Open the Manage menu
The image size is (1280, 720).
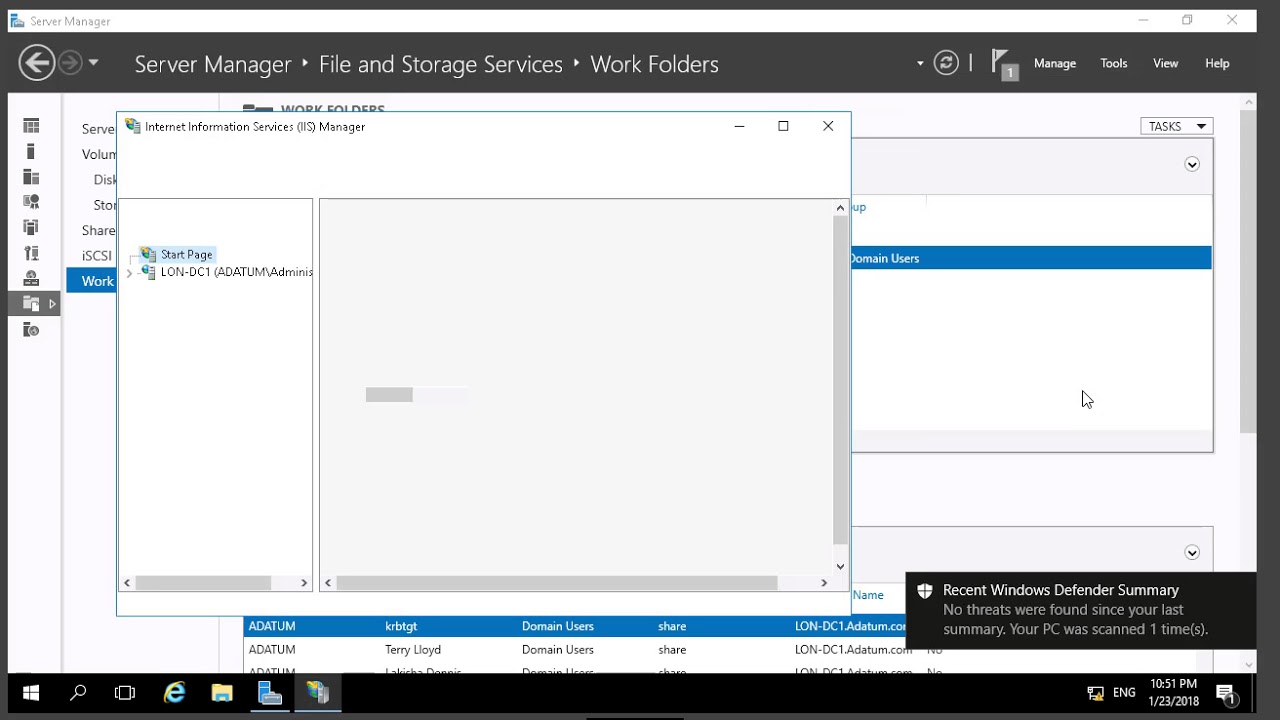coord(1055,63)
